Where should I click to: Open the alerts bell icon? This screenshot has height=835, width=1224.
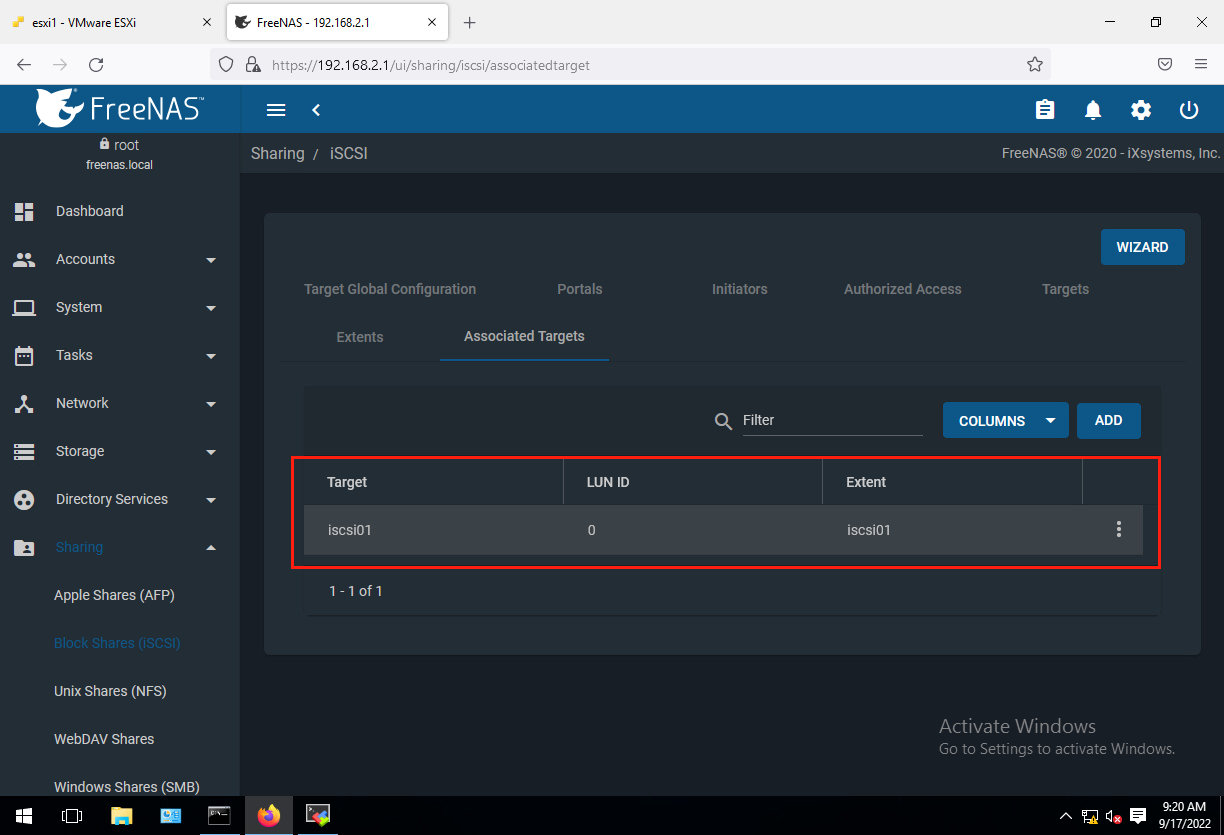(x=1093, y=110)
